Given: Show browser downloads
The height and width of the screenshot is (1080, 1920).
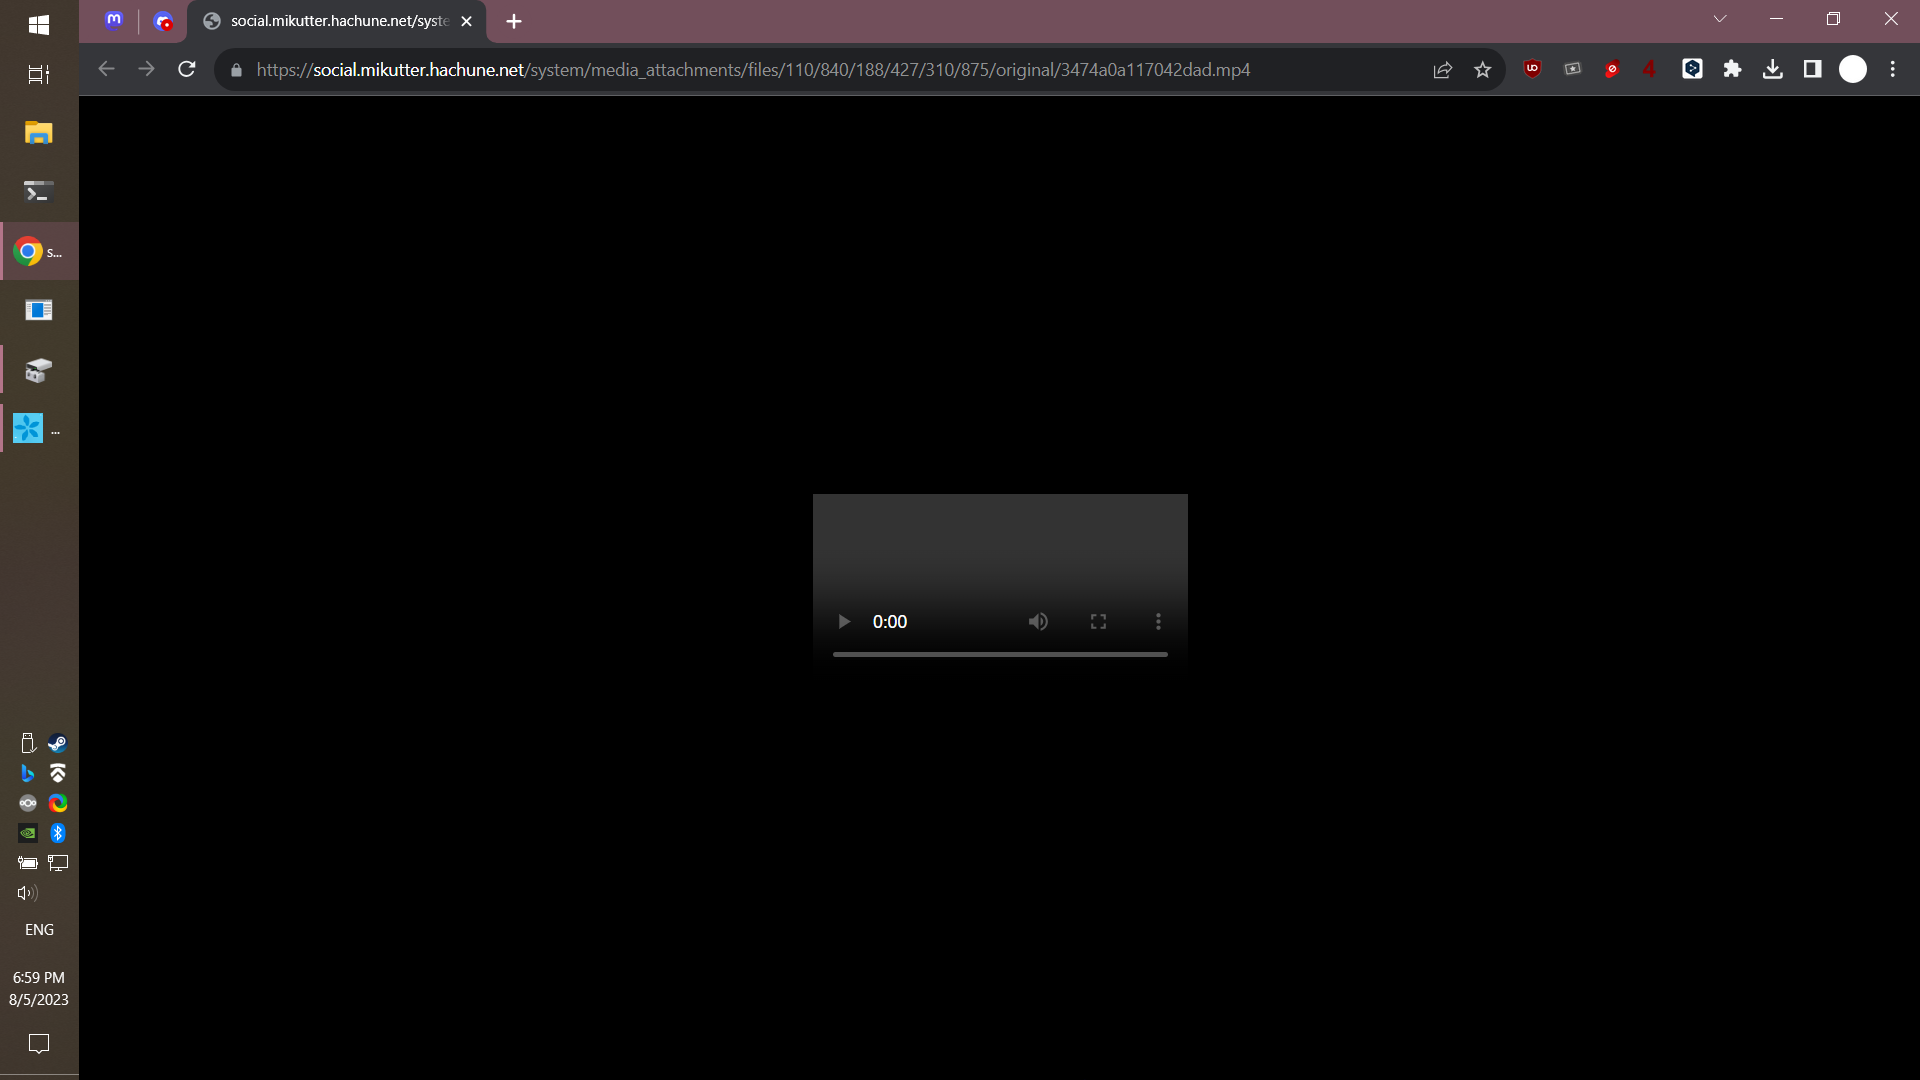Looking at the screenshot, I should click(x=1772, y=69).
